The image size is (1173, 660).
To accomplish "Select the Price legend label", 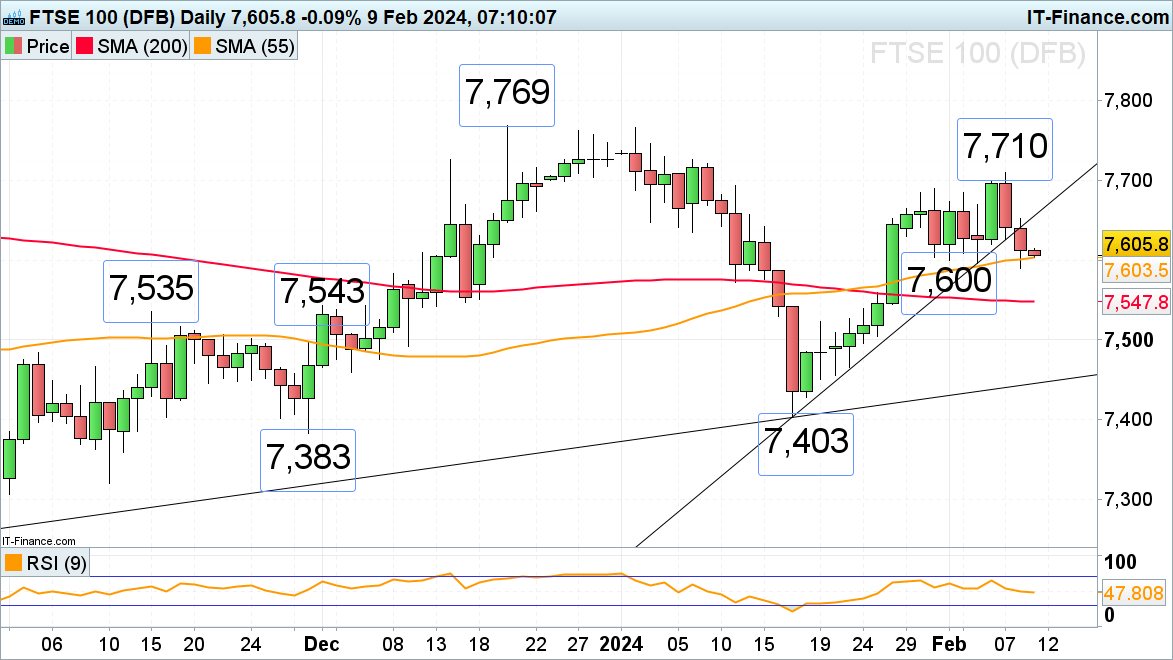I will click(x=48, y=46).
